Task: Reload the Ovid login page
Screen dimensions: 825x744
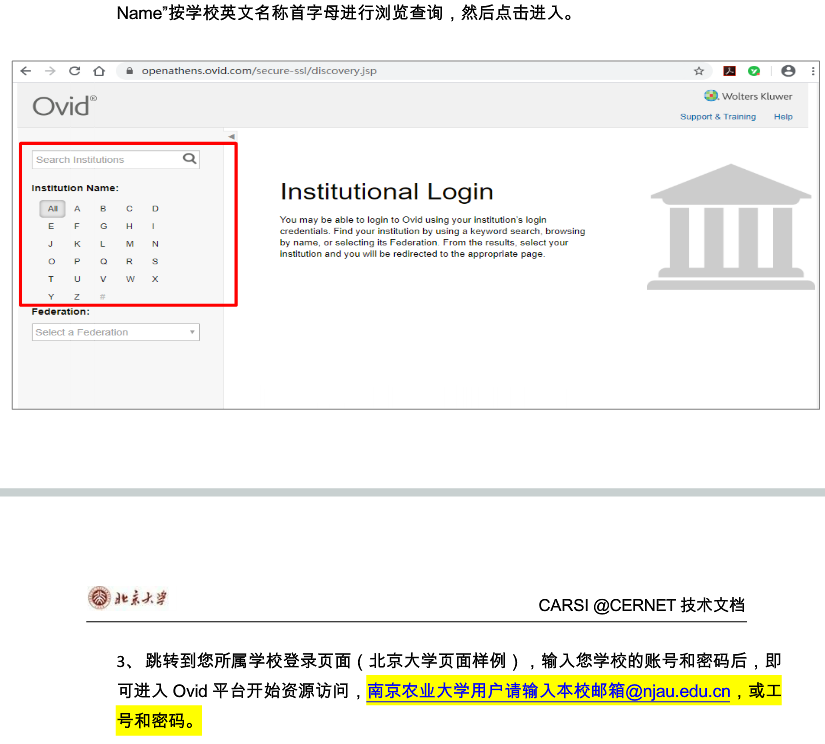Action: click(74, 71)
